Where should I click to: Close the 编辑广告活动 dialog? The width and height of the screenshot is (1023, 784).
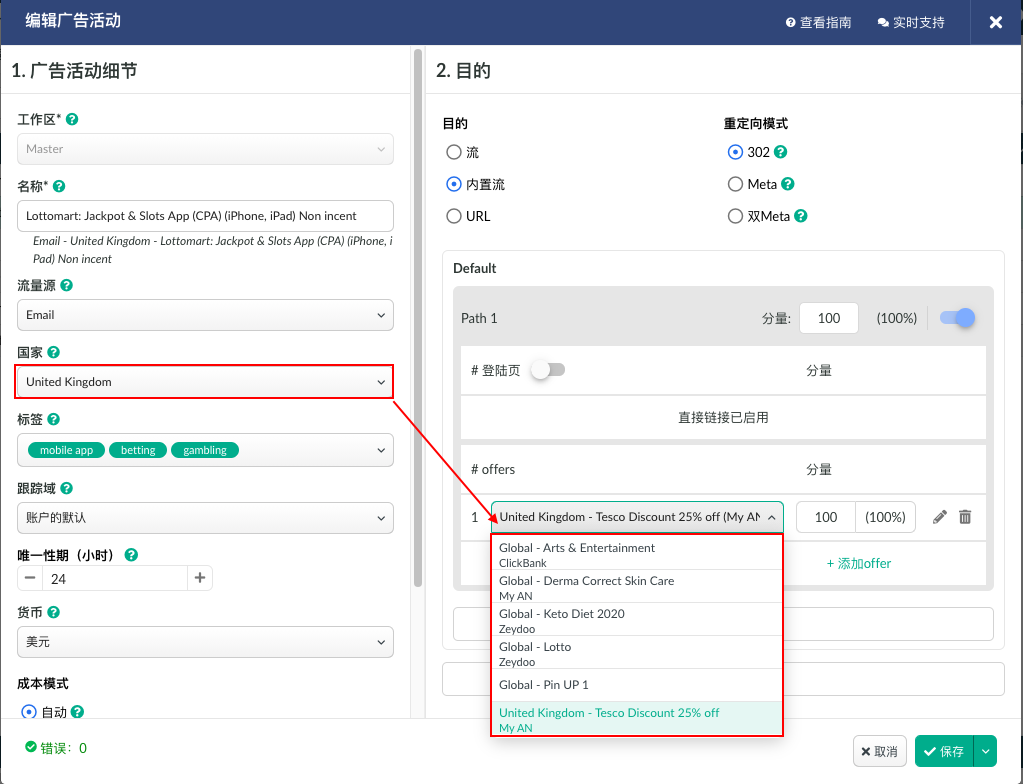point(996,22)
